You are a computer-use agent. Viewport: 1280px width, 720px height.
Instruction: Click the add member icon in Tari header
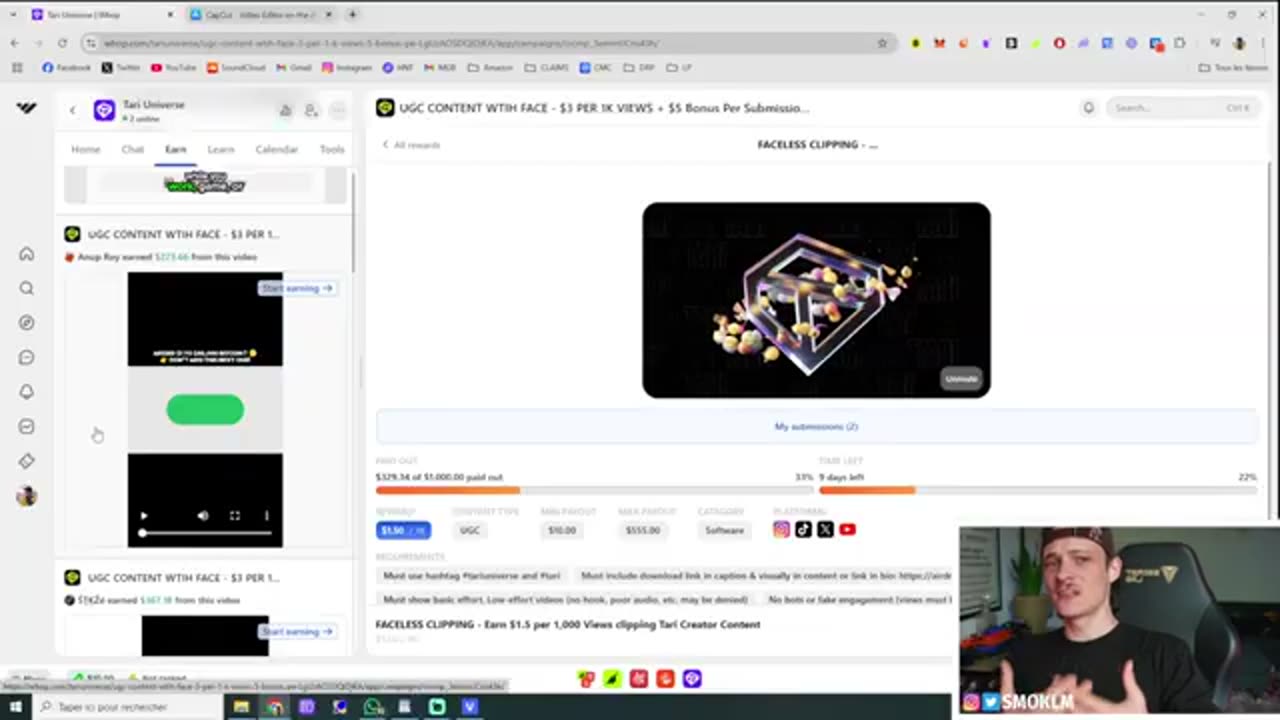click(x=311, y=110)
